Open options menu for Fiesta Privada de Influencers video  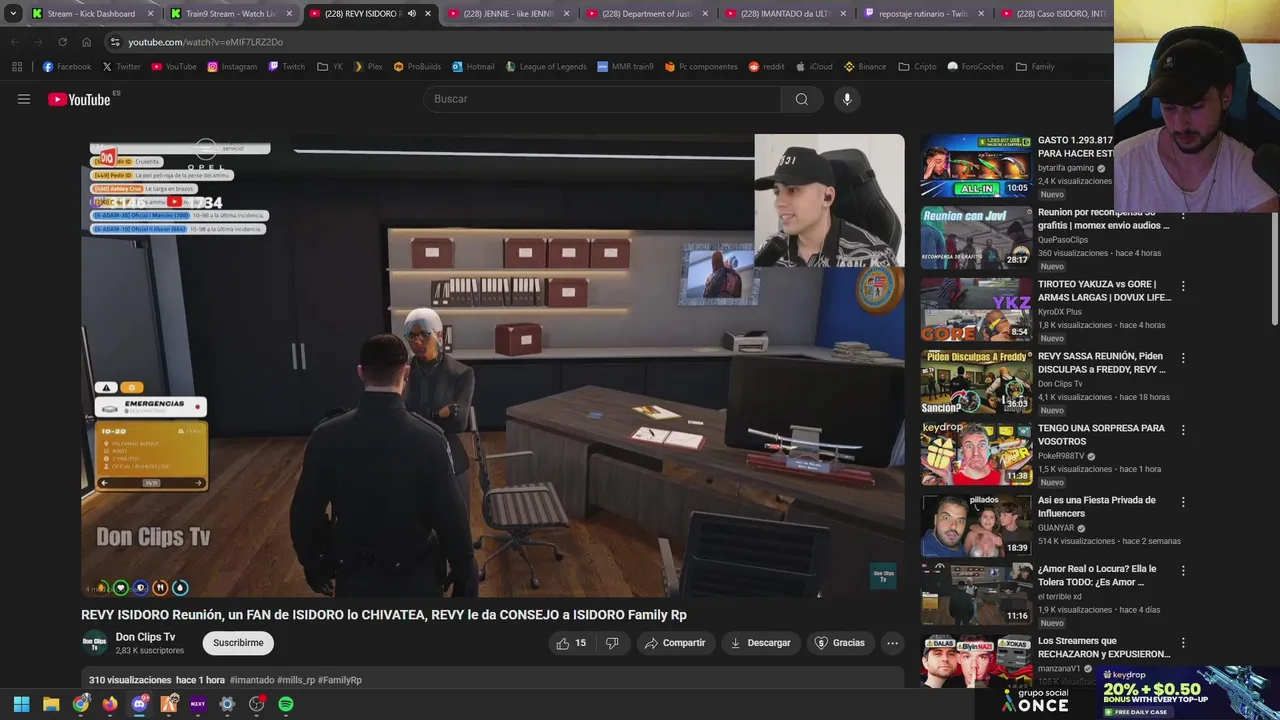[x=1183, y=502]
